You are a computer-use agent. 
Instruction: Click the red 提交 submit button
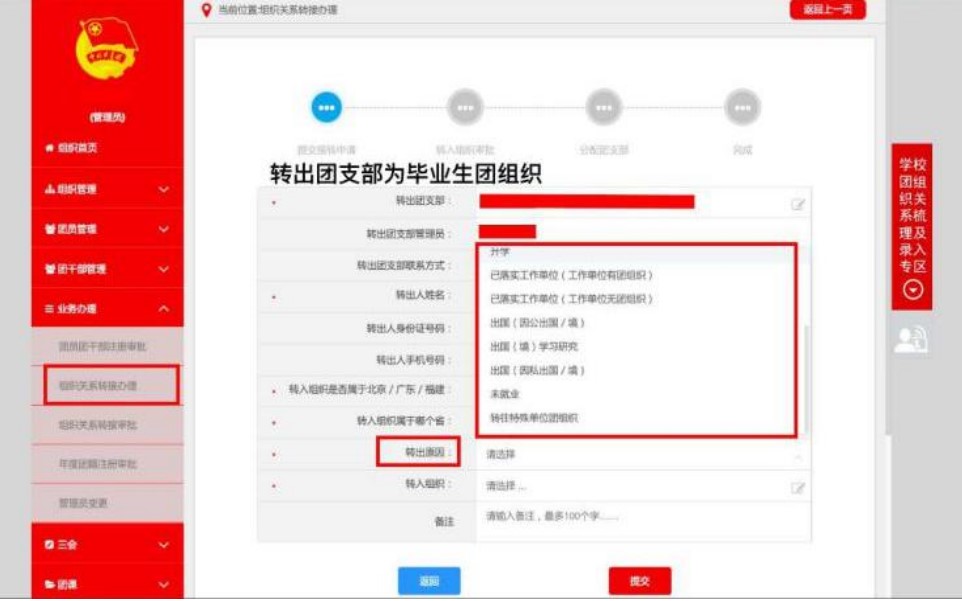pos(639,581)
